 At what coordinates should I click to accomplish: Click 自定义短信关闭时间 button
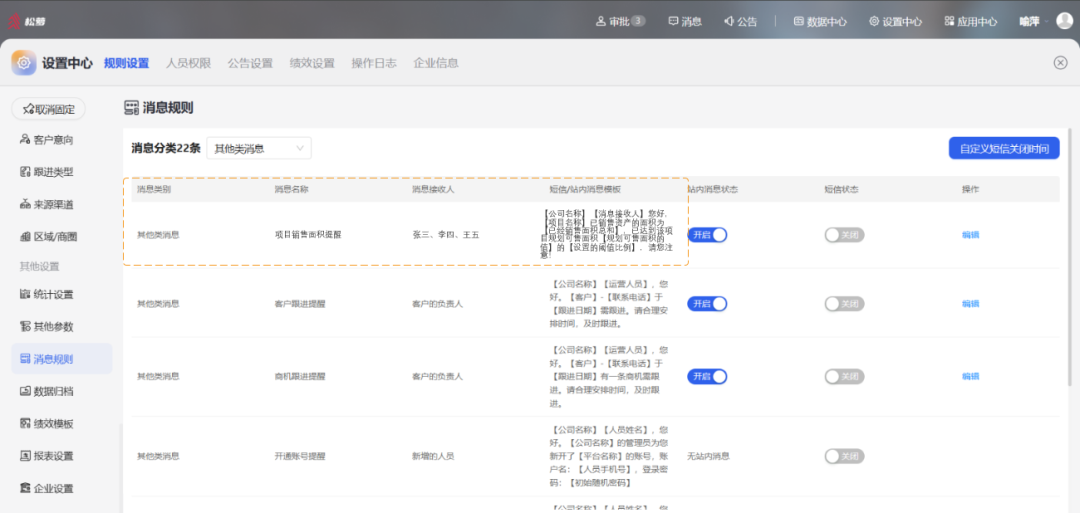point(1004,148)
